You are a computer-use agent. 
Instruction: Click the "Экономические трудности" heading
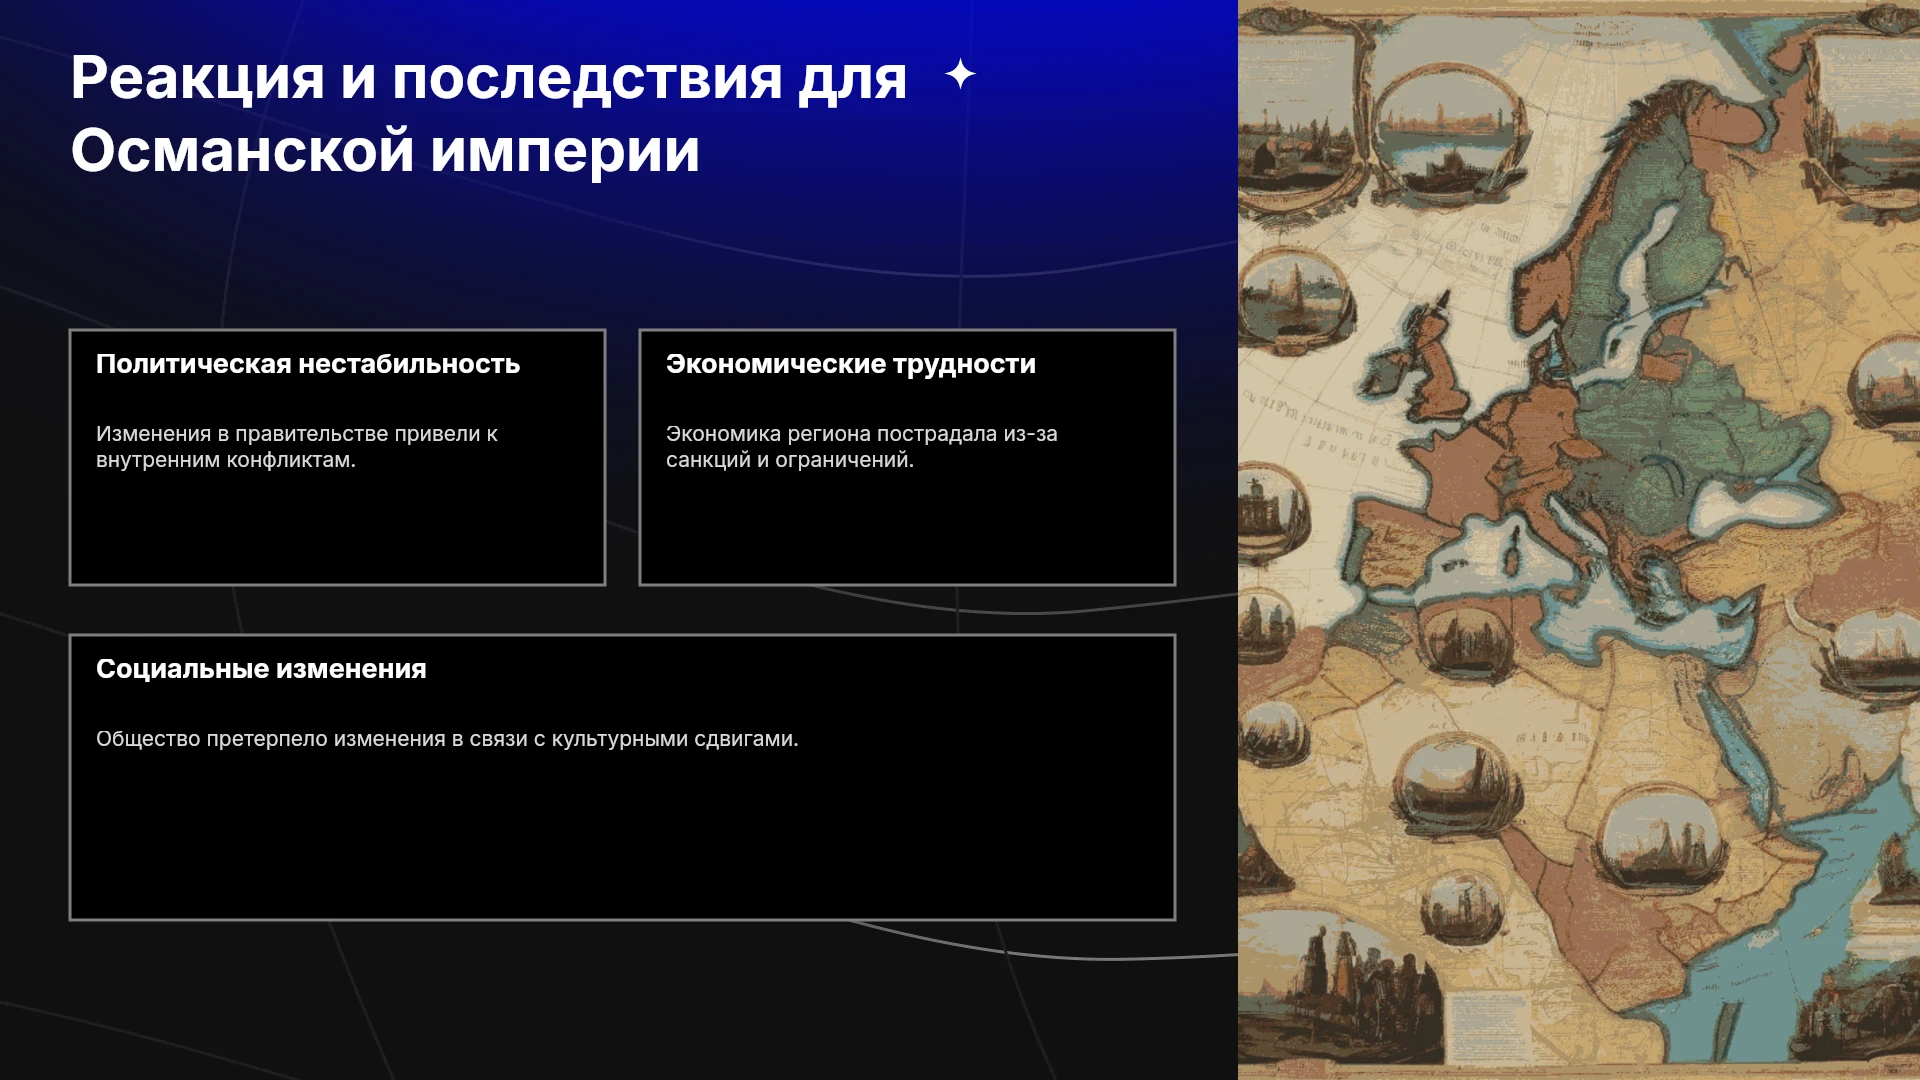(x=851, y=364)
